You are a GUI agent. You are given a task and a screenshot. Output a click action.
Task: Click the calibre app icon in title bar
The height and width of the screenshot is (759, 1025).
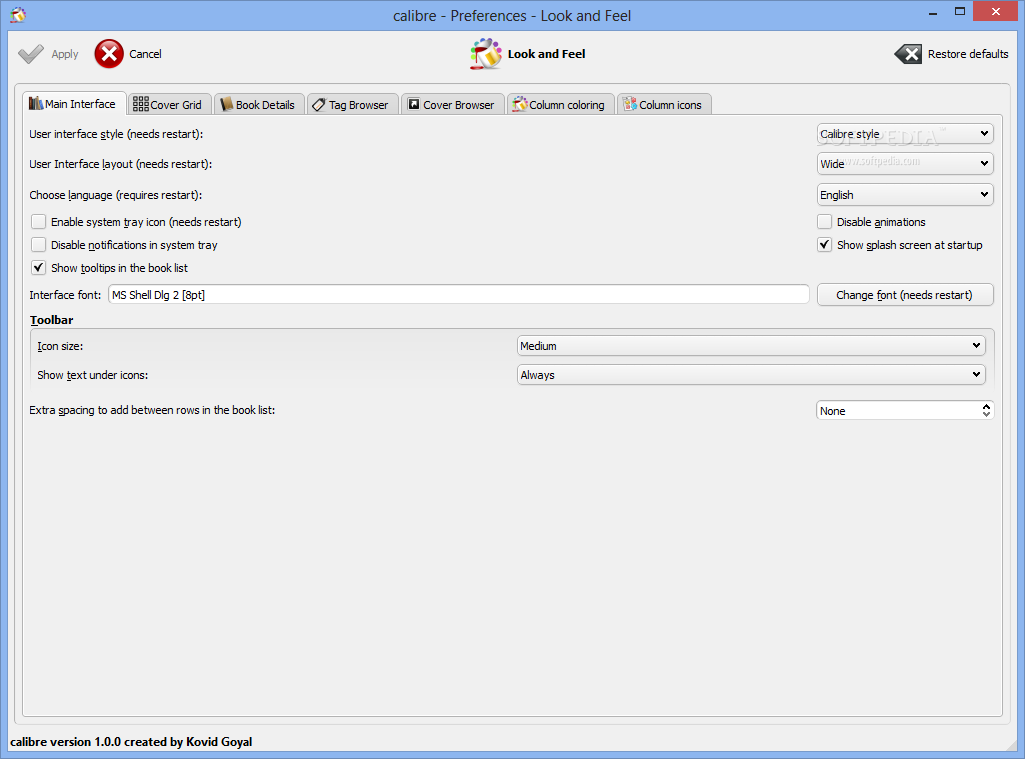point(18,14)
